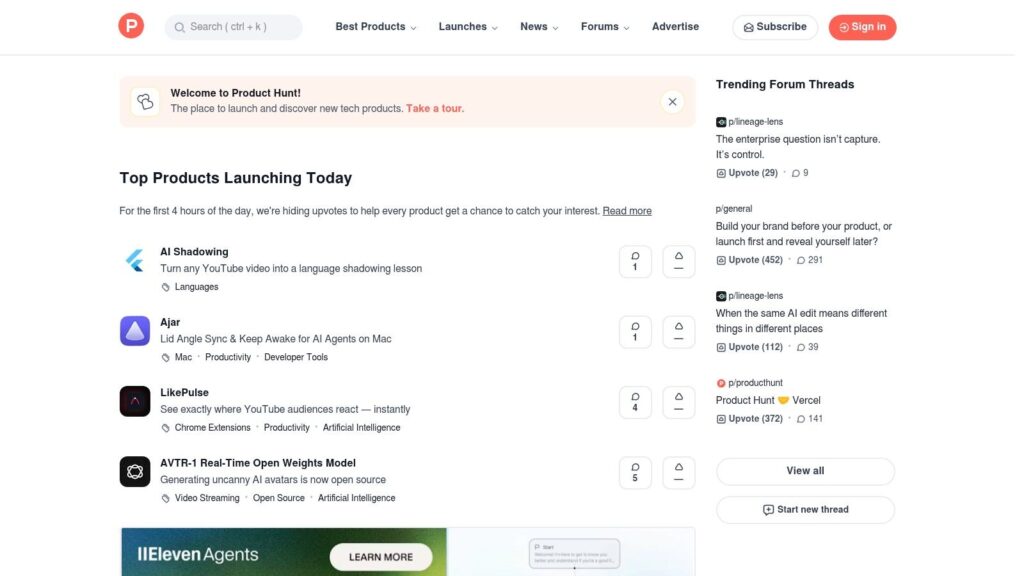
Task: Click the tag icon beside the Mac topic
Action: pos(166,358)
